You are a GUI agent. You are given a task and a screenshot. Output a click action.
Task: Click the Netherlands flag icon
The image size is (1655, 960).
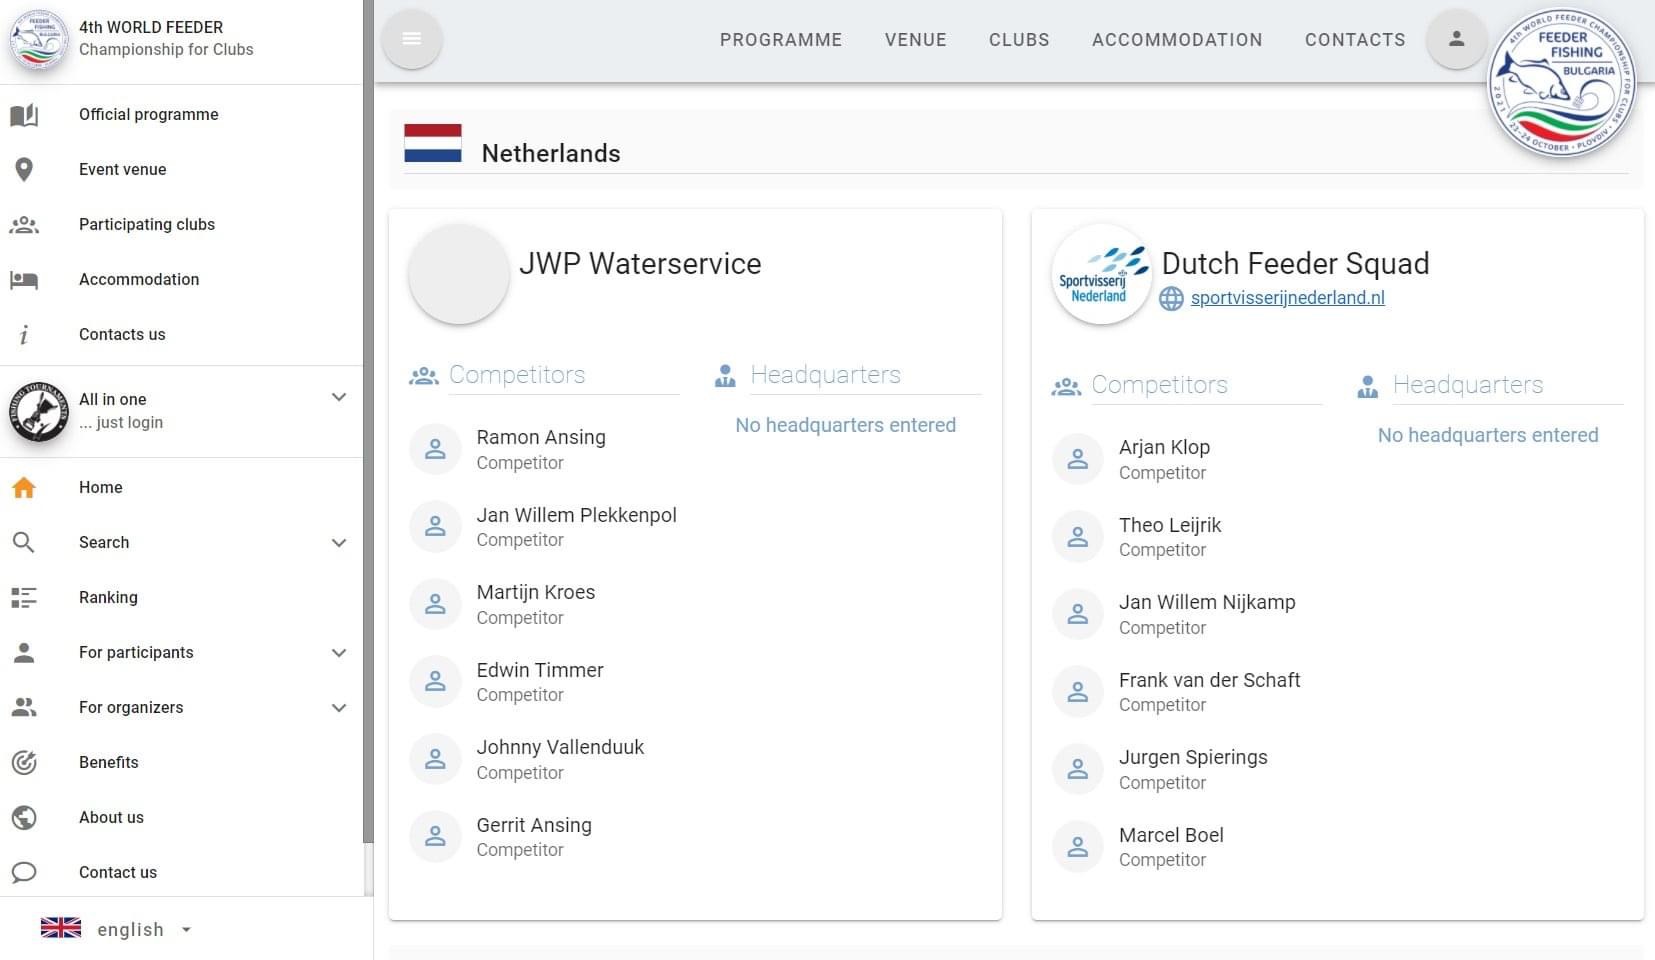click(433, 143)
